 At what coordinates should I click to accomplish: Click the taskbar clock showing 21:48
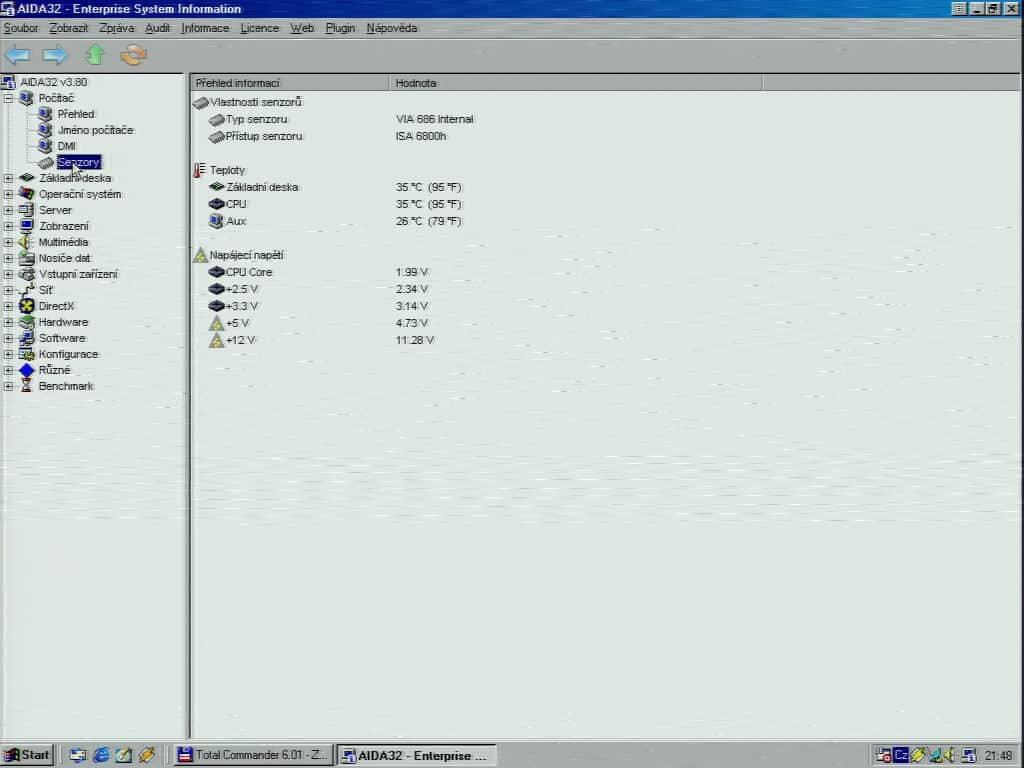[998, 756]
